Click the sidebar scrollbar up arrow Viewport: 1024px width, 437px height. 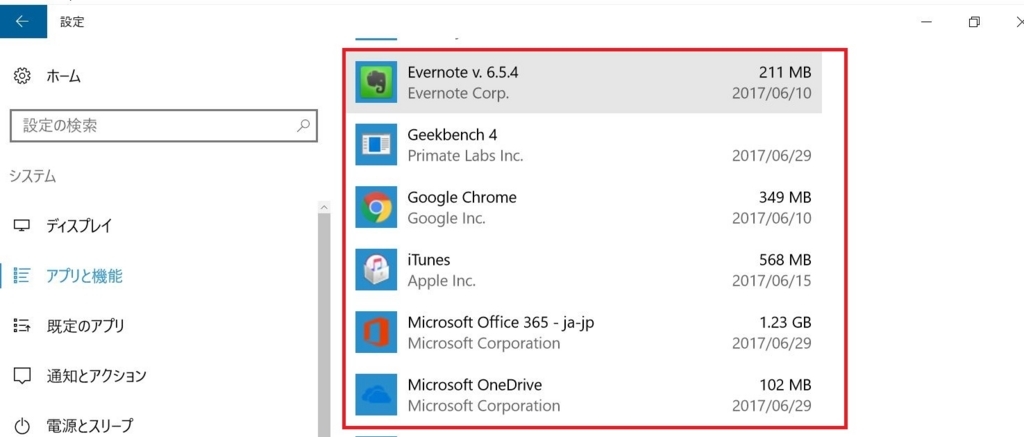pyautogui.click(x=324, y=207)
